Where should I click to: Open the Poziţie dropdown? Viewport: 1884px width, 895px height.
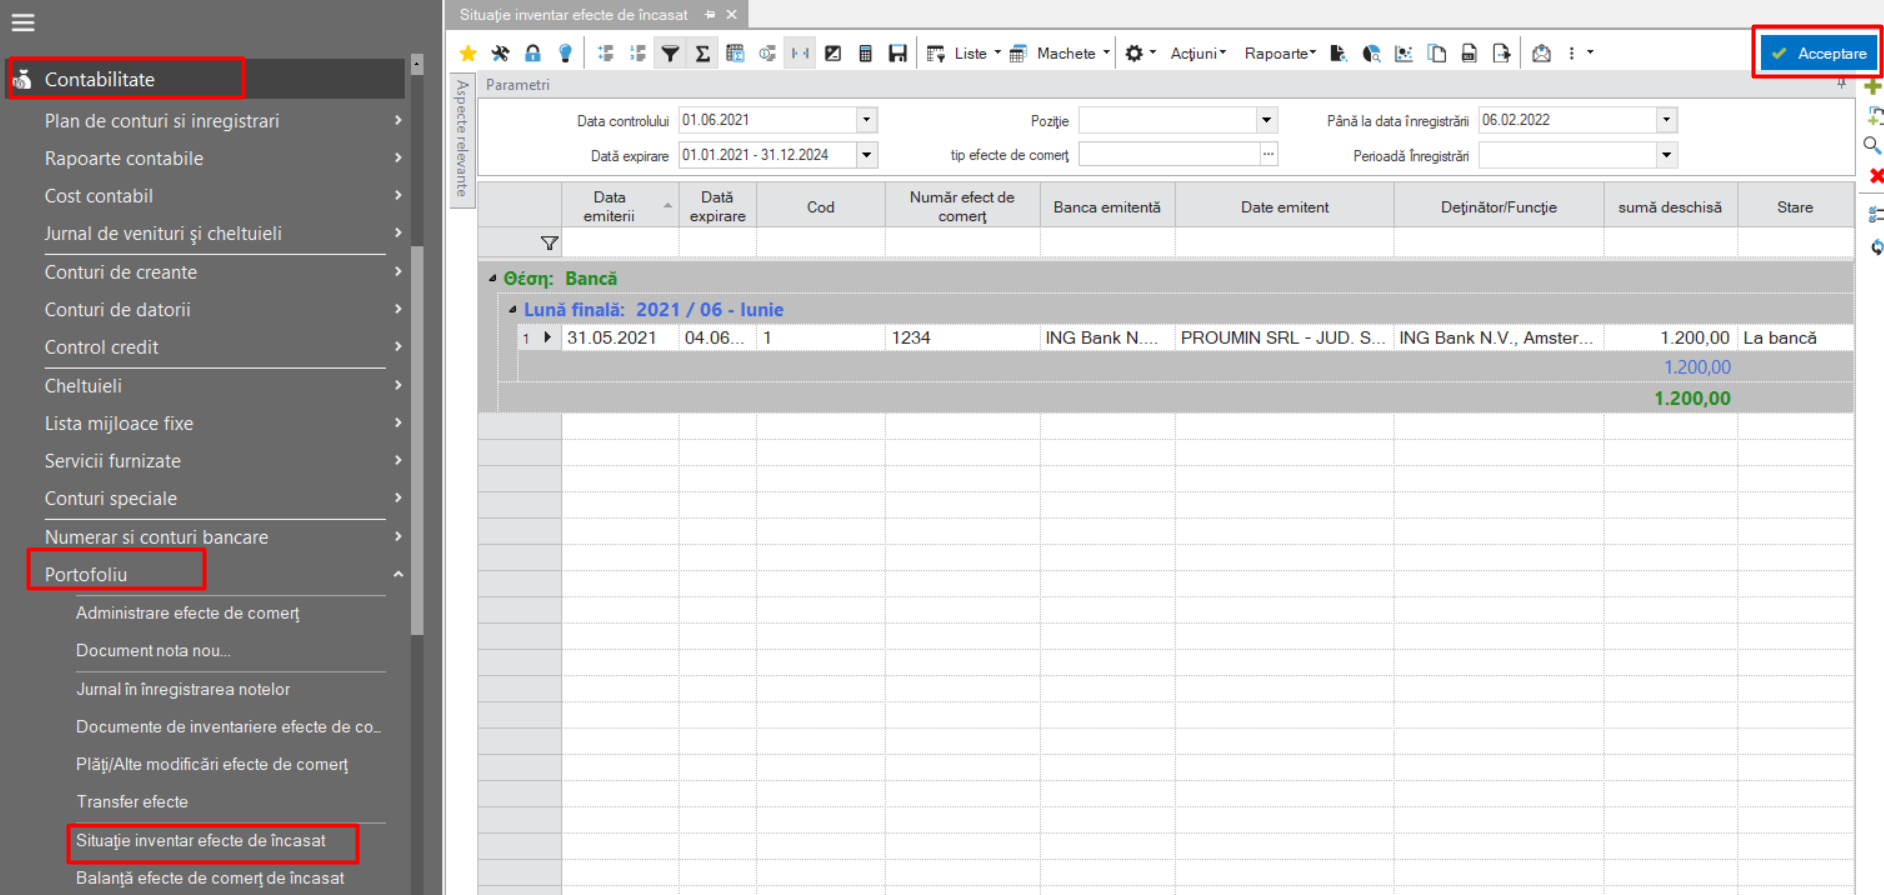1267,120
